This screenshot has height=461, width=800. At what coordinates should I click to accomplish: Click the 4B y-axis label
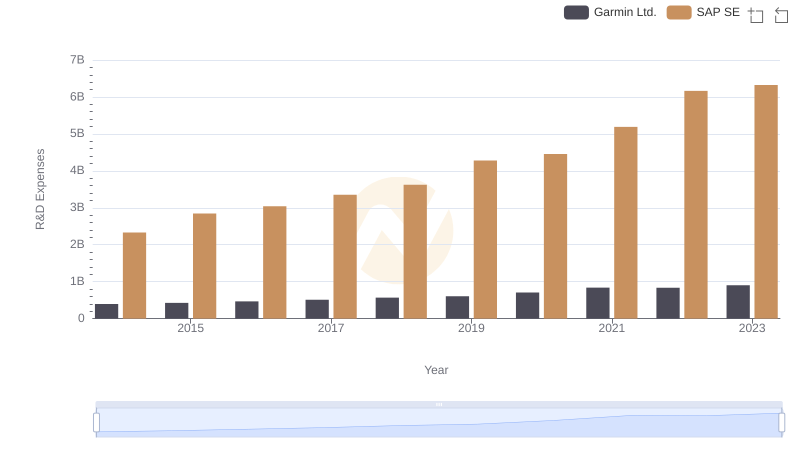point(77,170)
